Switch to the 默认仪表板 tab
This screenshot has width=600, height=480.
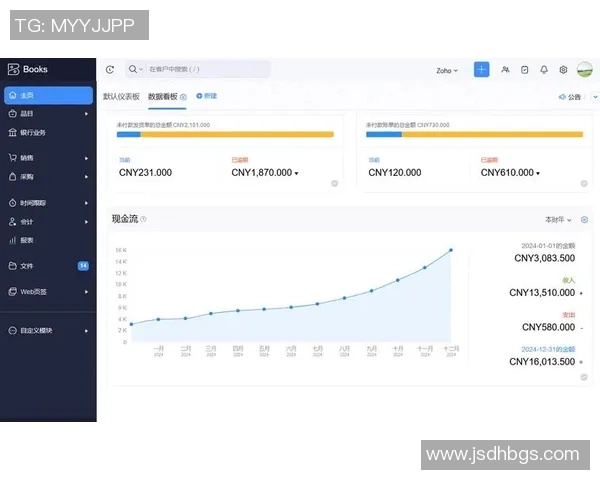121,97
